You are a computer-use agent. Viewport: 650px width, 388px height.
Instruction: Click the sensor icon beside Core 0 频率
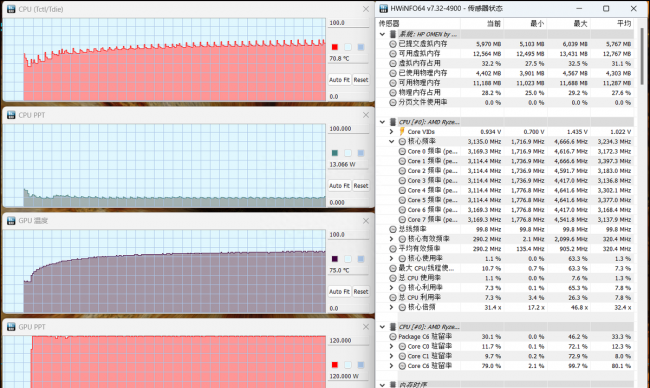click(x=402, y=151)
